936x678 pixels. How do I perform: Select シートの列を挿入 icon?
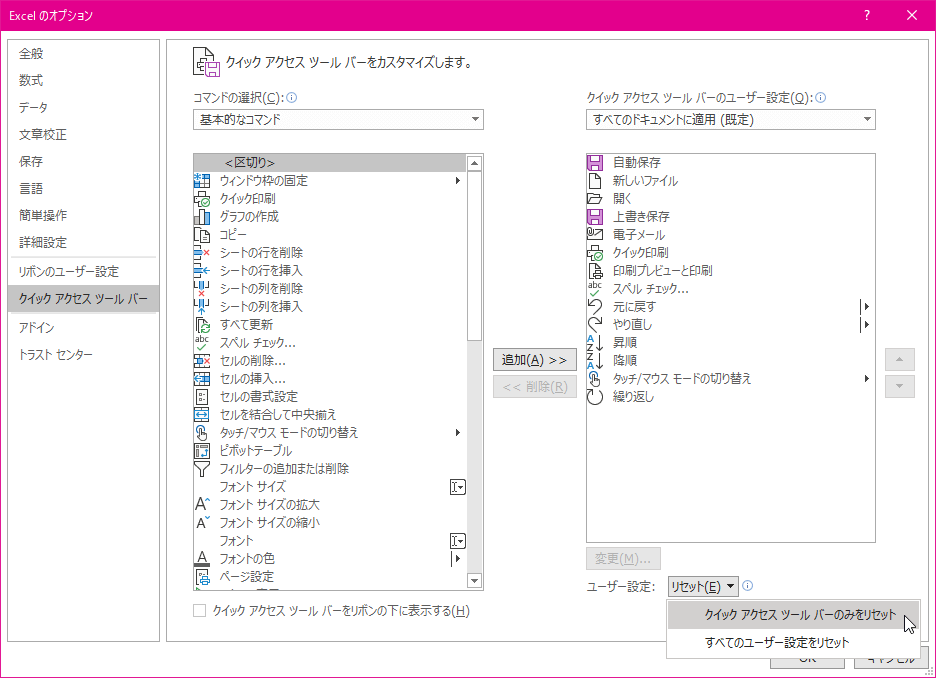(202, 307)
